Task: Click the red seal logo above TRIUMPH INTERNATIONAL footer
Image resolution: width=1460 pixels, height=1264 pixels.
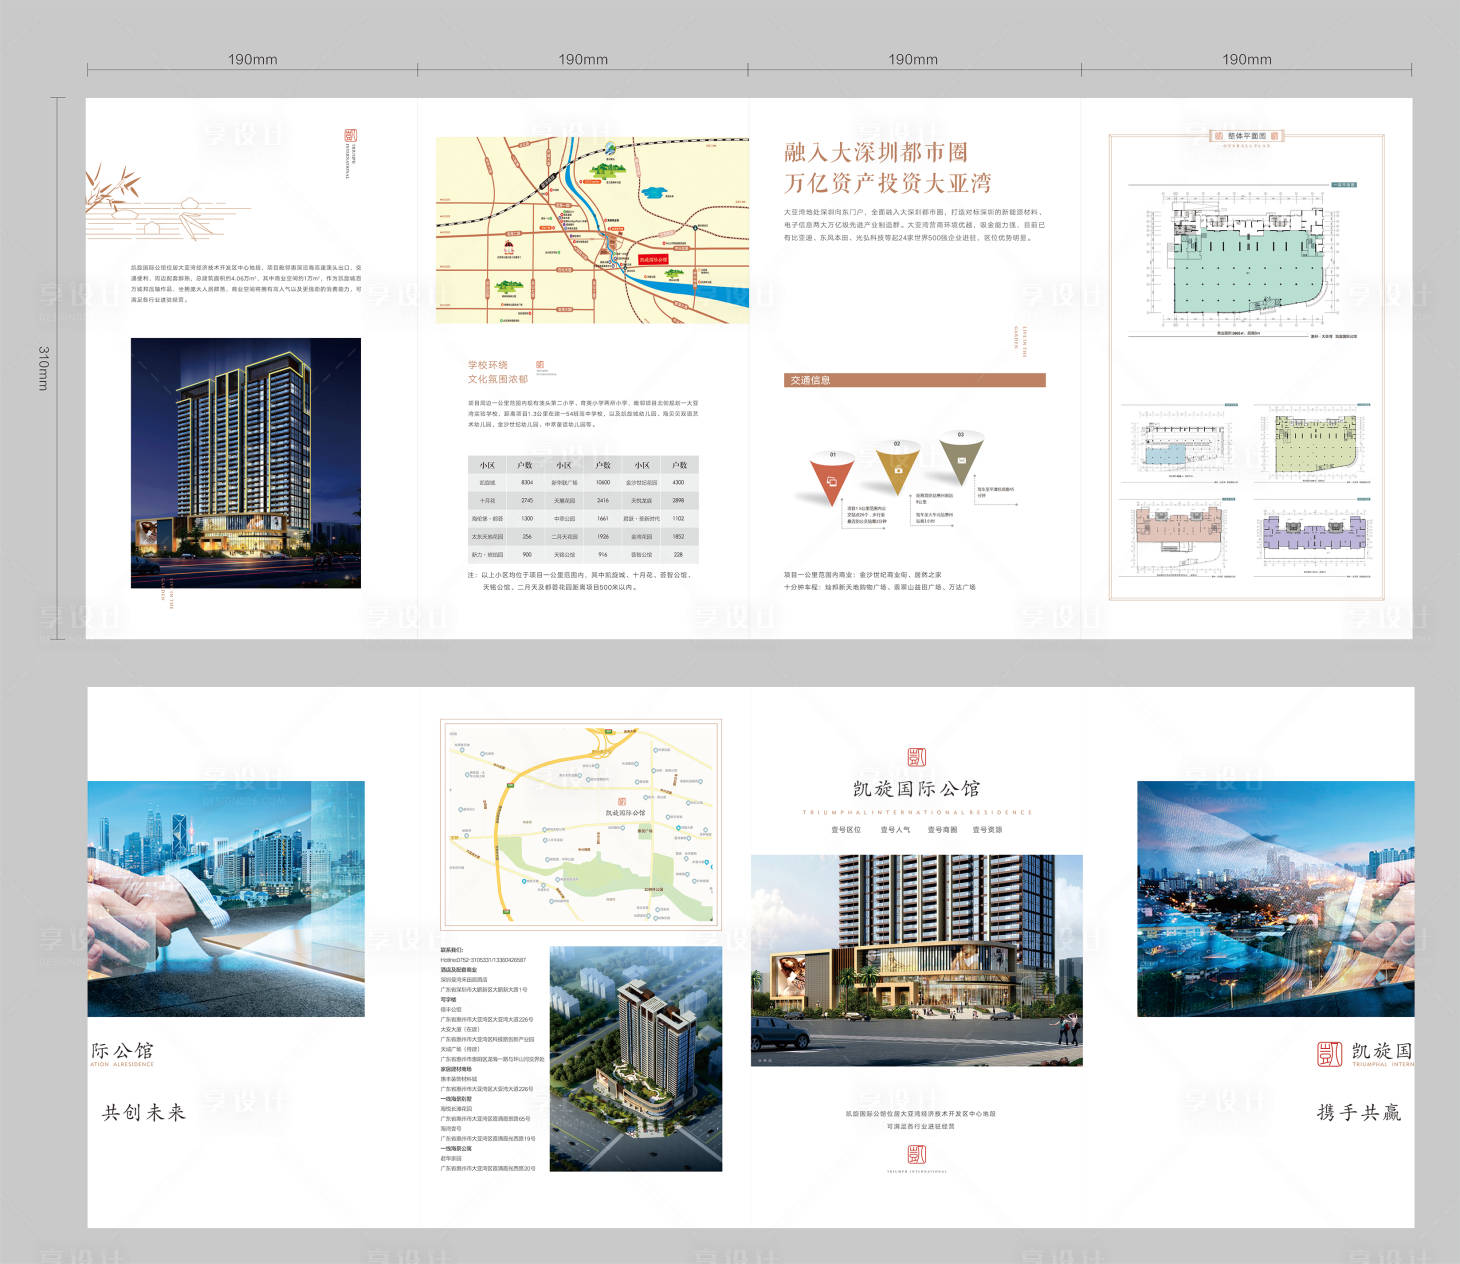Action: [916, 1154]
